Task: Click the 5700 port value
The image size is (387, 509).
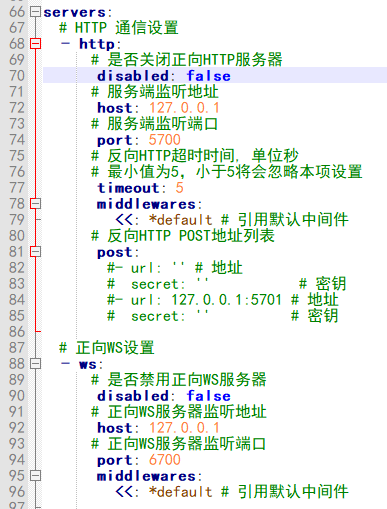Action: [165, 140]
